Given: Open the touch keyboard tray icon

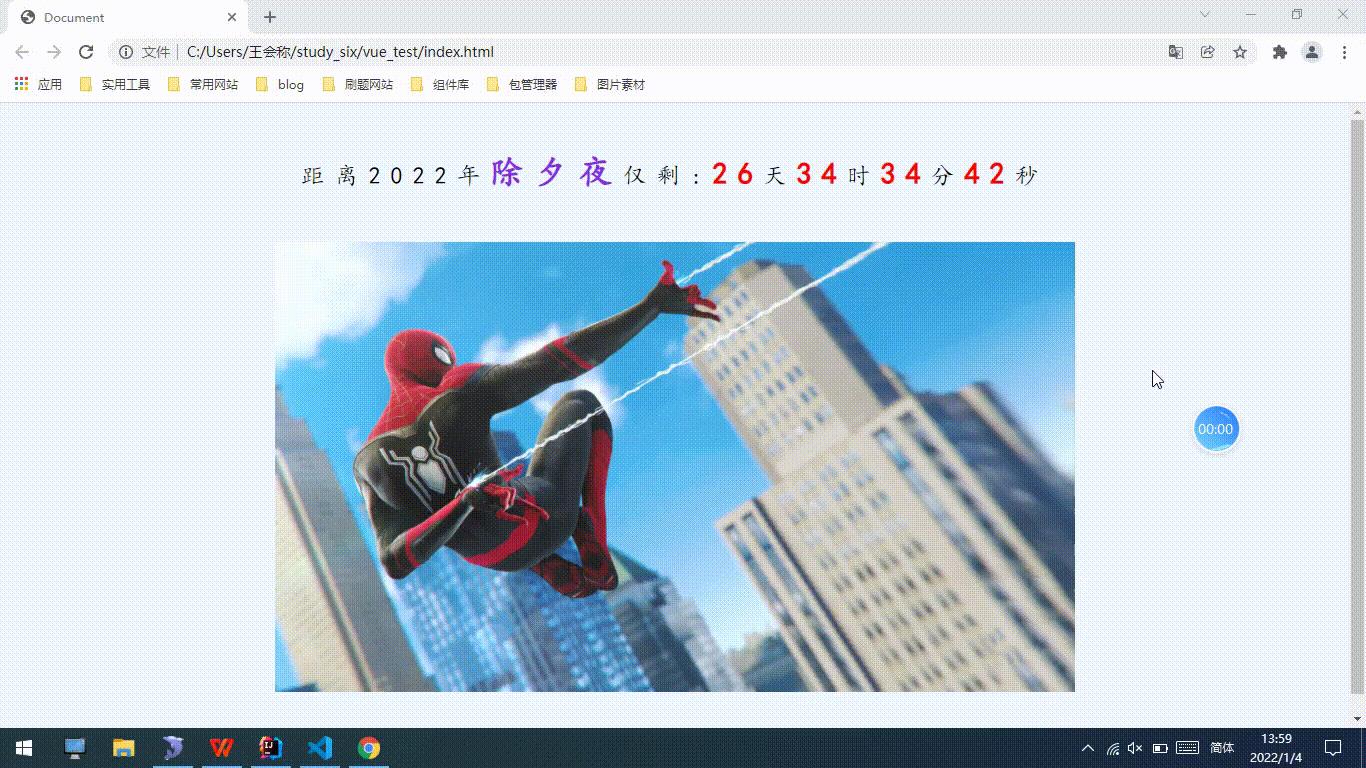Looking at the screenshot, I should click(1188, 748).
